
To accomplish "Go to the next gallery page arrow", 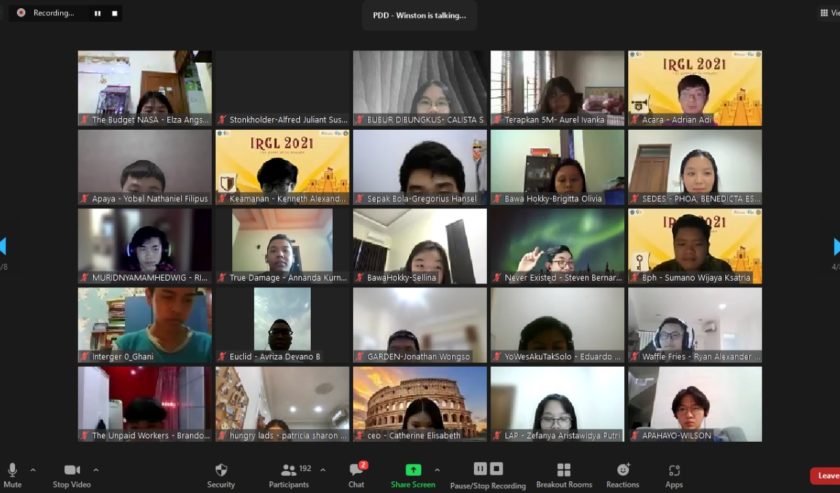I will pos(836,246).
